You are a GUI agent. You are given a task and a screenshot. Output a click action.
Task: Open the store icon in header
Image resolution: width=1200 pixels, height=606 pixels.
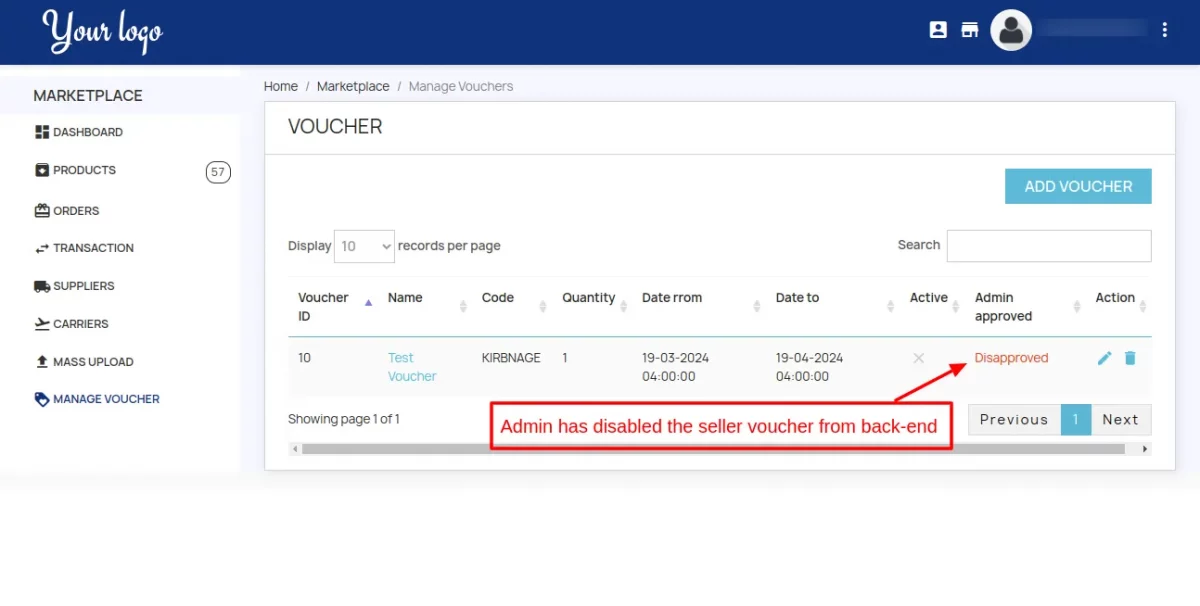point(969,30)
